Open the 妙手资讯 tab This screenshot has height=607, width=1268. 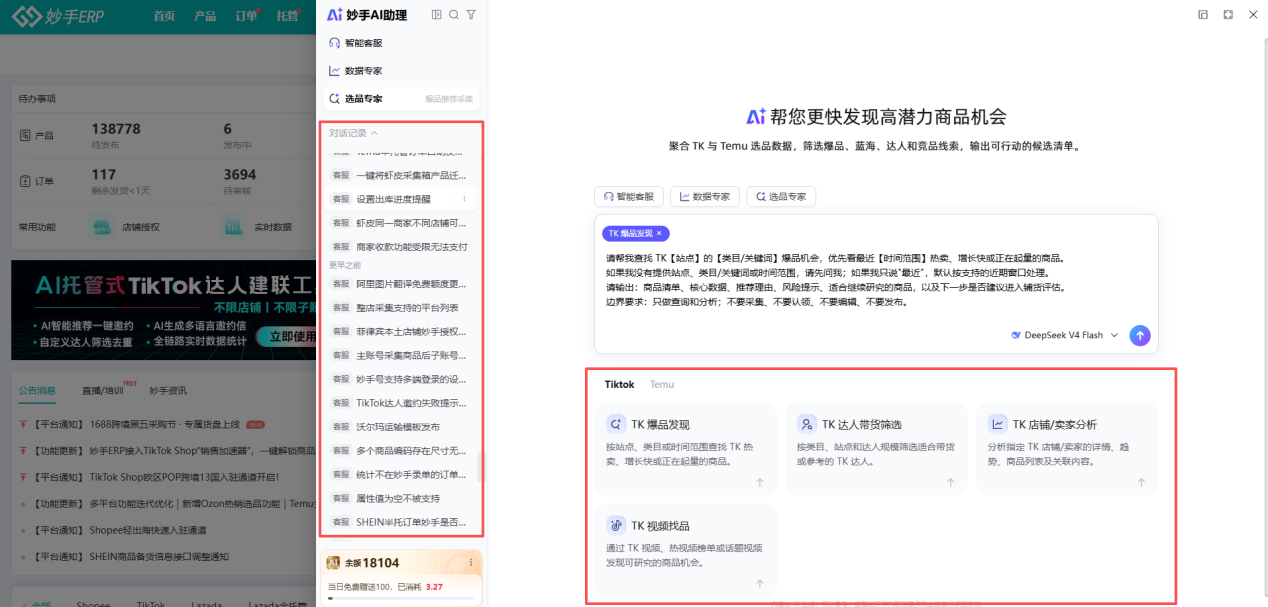(x=168, y=390)
